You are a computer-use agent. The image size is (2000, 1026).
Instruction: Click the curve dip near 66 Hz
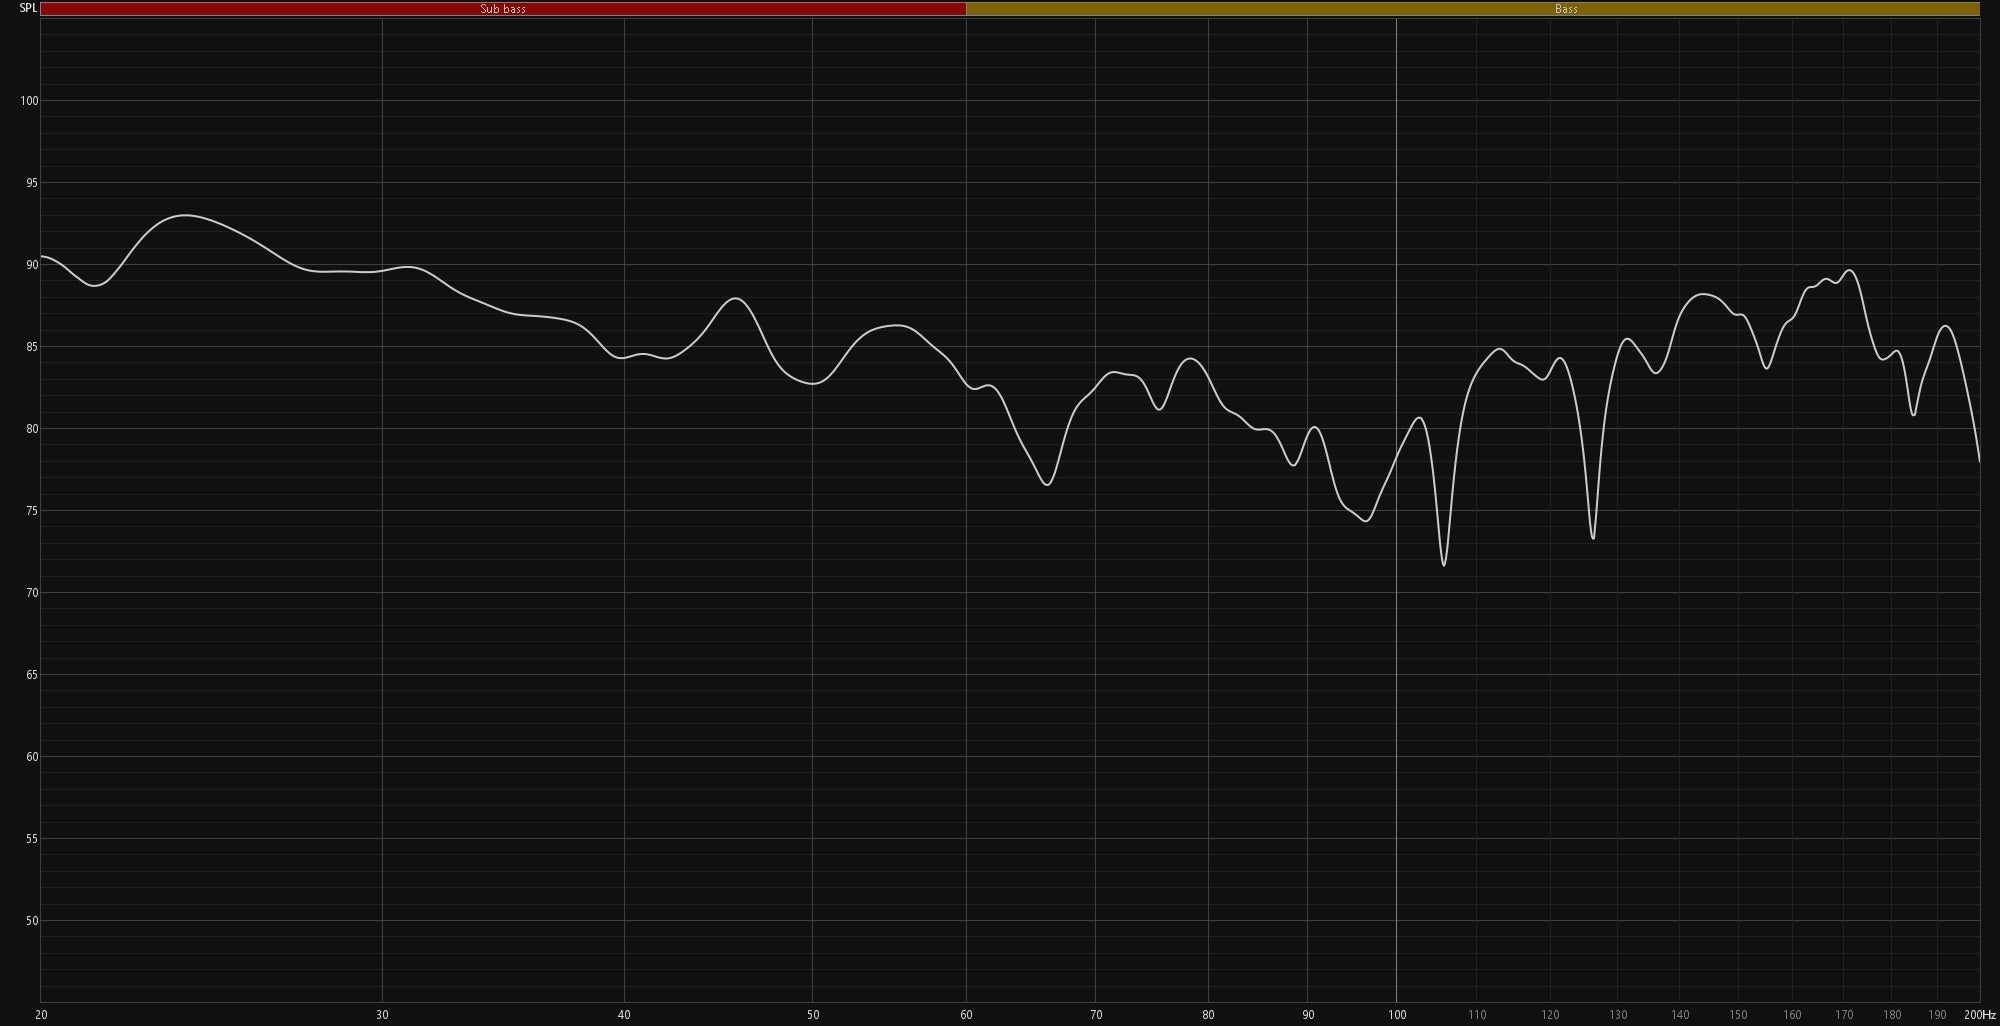click(1047, 485)
